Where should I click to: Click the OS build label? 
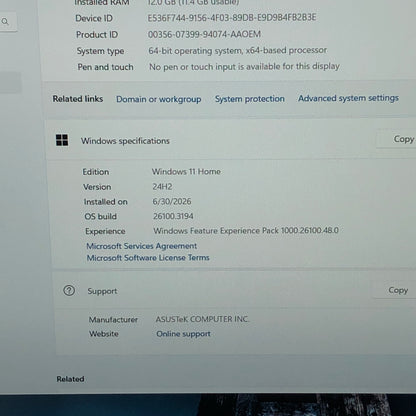tap(101, 216)
